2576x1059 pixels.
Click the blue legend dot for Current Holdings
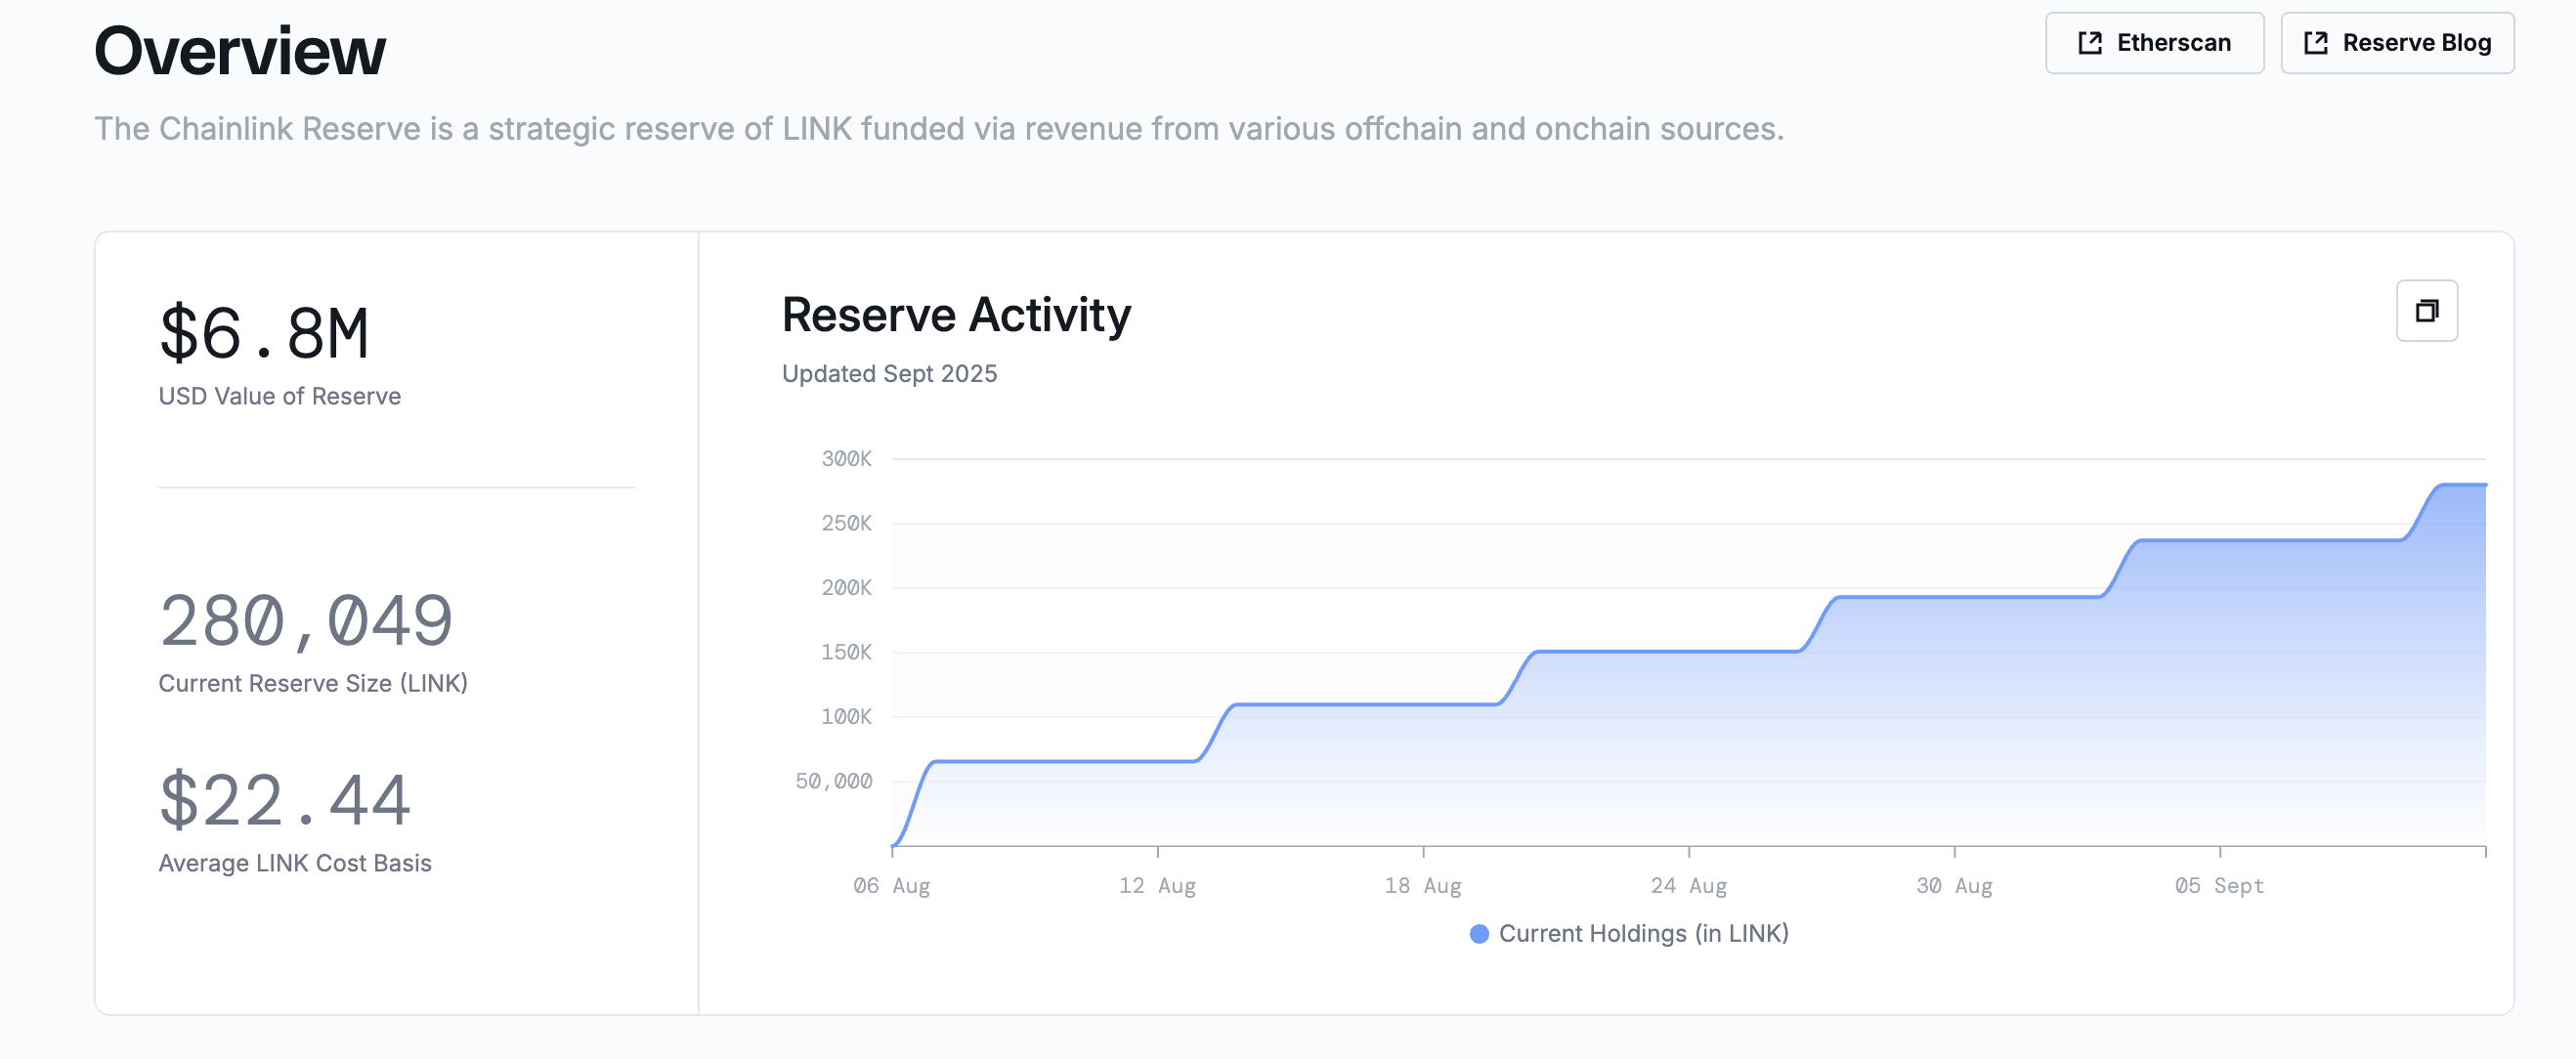tap(1480, 933)
